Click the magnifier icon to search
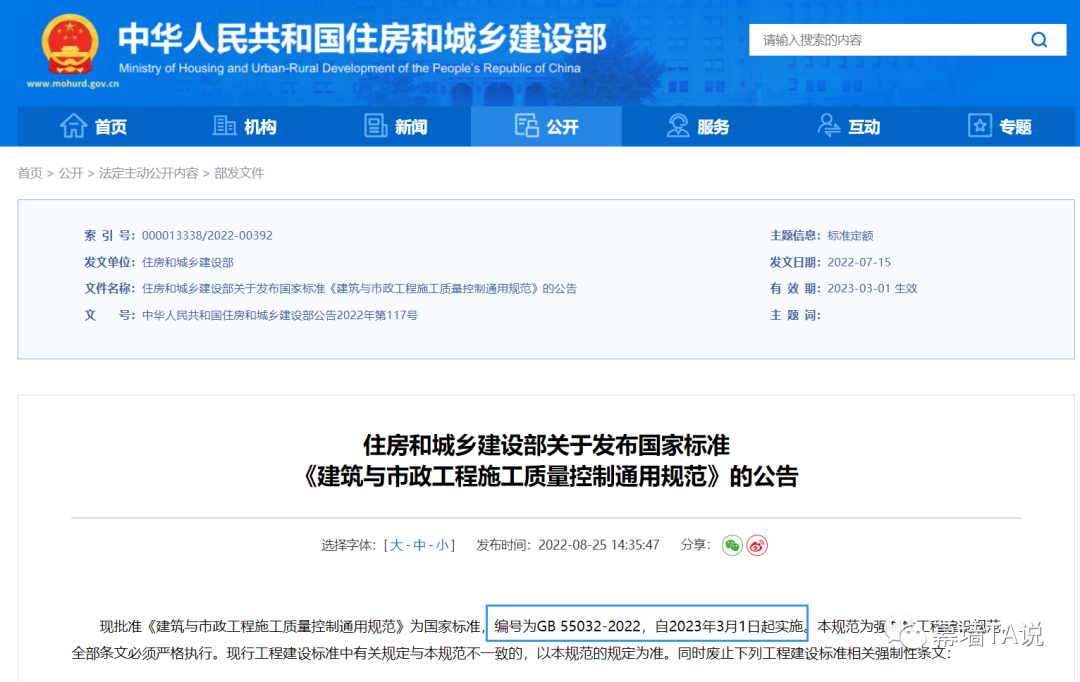The width and height of the screenshot is (1080, 682). [1039, 39]
